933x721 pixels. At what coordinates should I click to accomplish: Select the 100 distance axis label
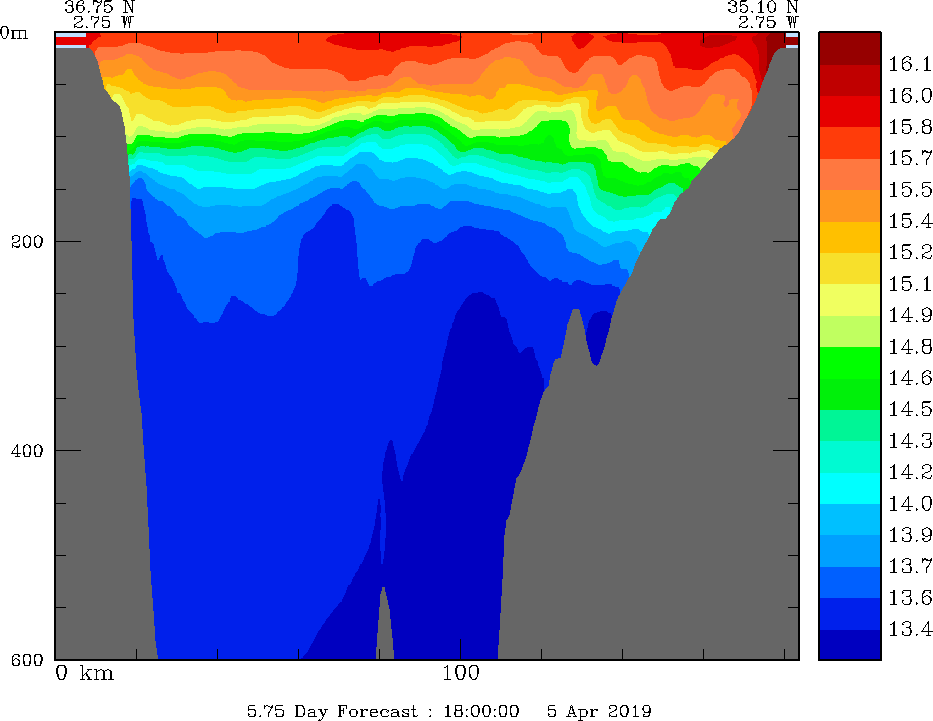pyautogui.click(x=461, y=673)
